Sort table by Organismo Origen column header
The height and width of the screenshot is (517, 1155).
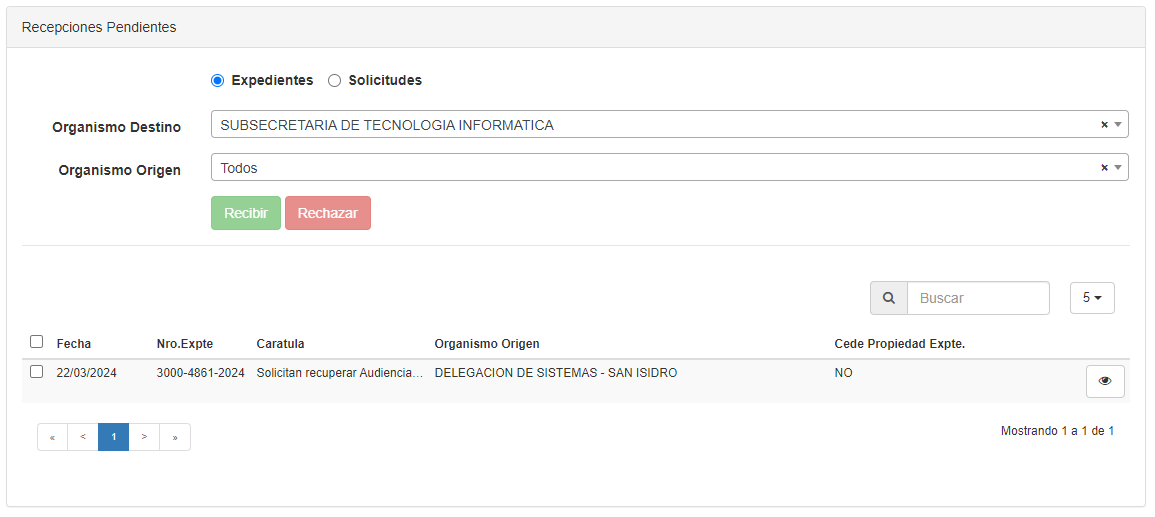tap(486, 344)
